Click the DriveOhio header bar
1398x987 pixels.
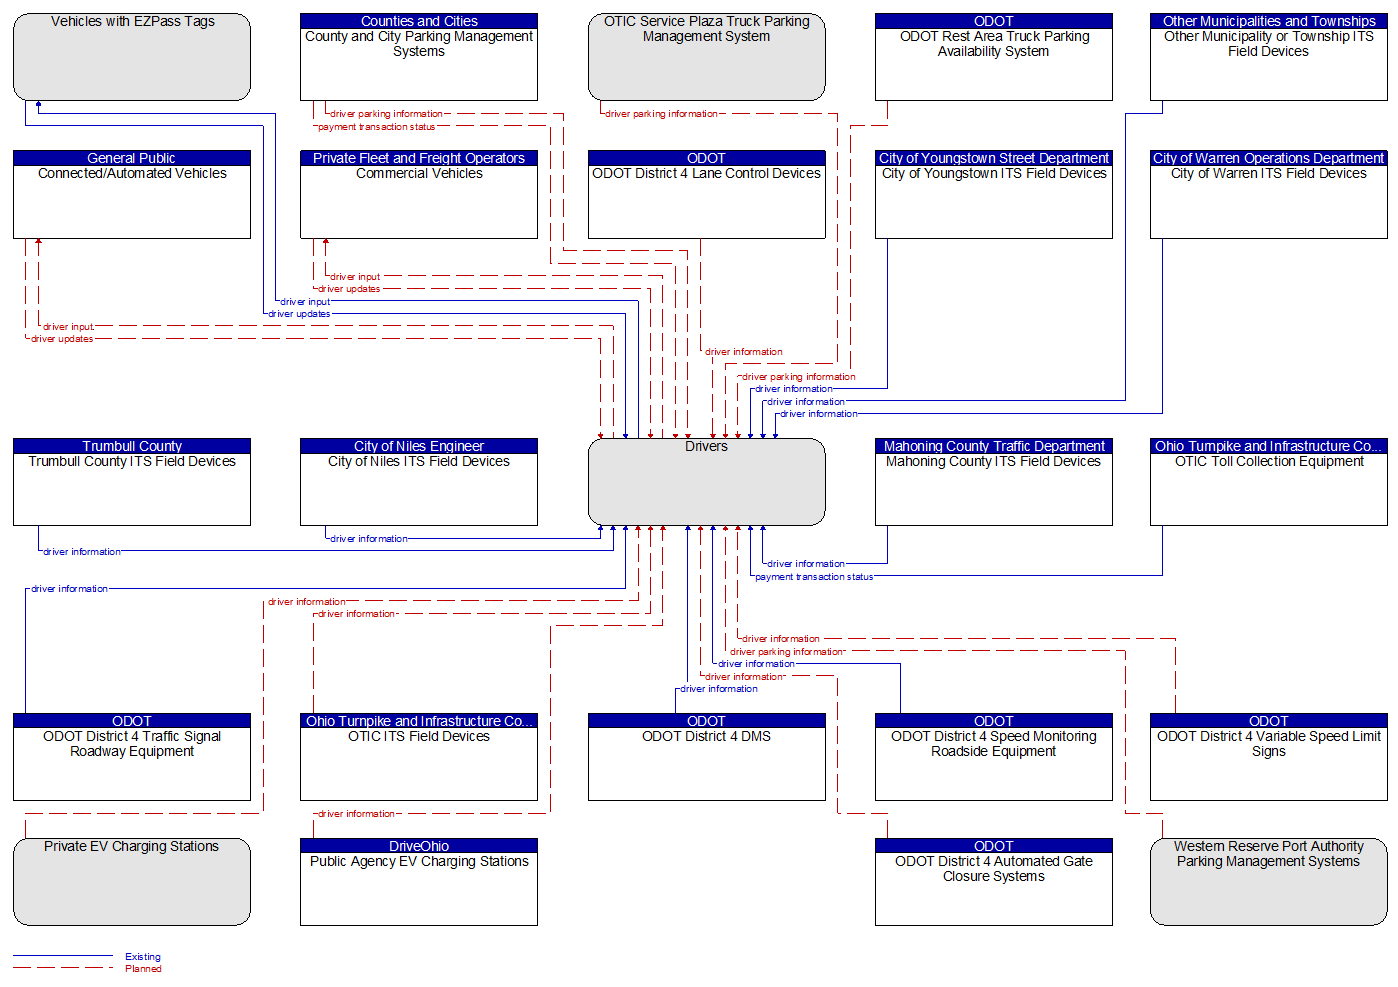[419, 846]
